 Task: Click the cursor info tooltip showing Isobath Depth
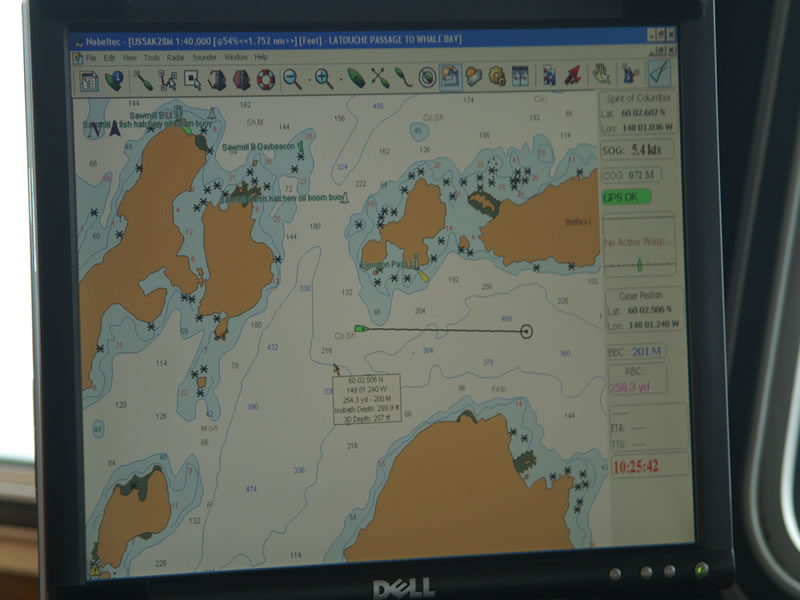point(366,399)
